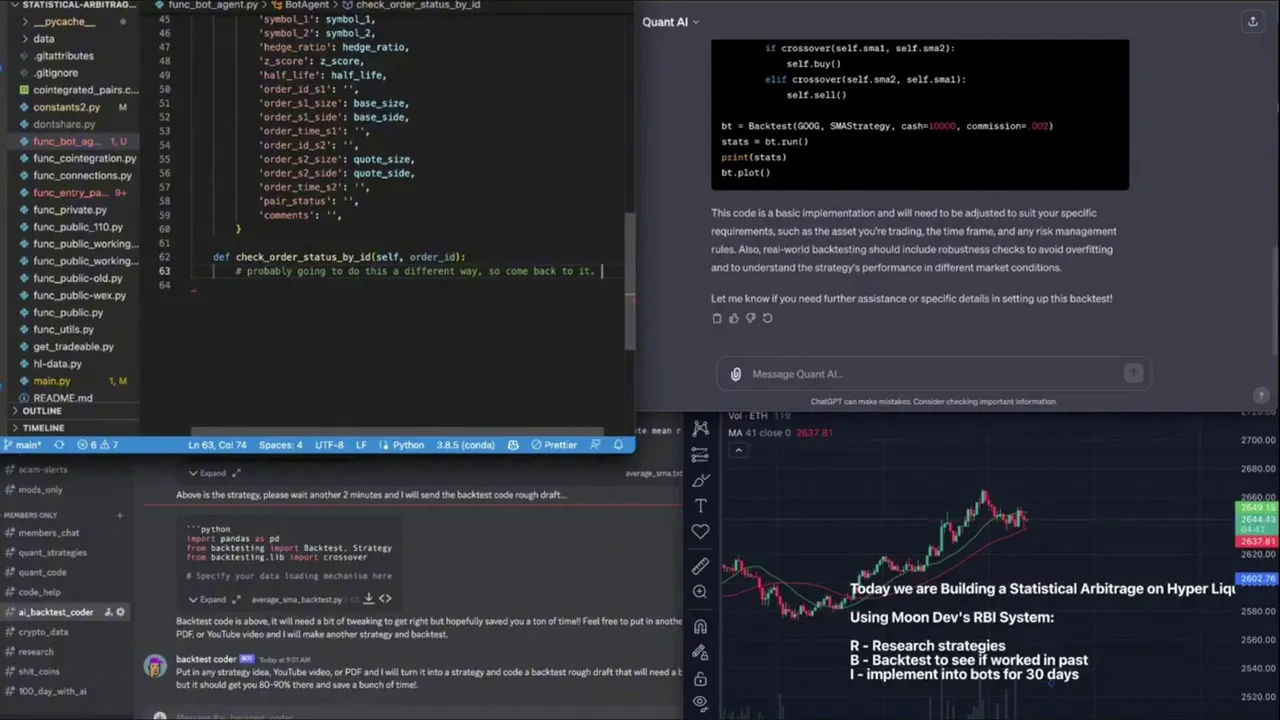
Task: Open the crypto_data Discord channel
Action: (44, 632)
